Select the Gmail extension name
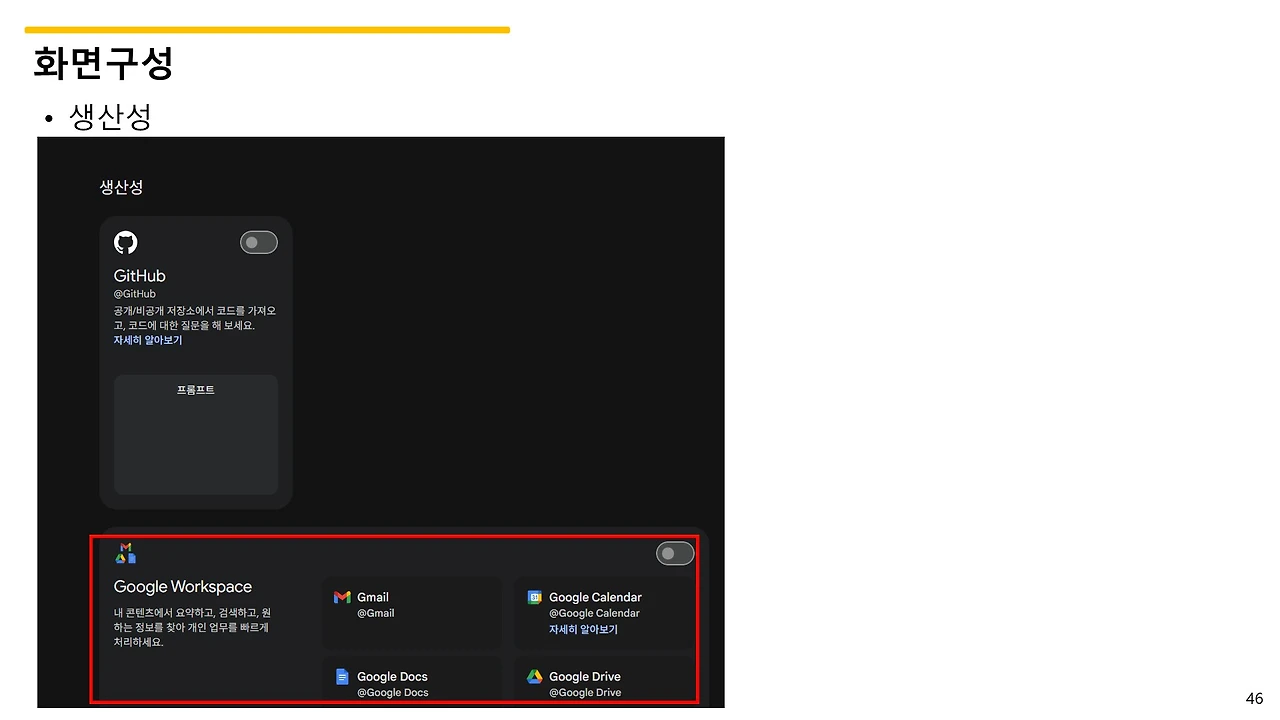The image size is (1280, 720). pyautogui.click(x=373, y=597)
